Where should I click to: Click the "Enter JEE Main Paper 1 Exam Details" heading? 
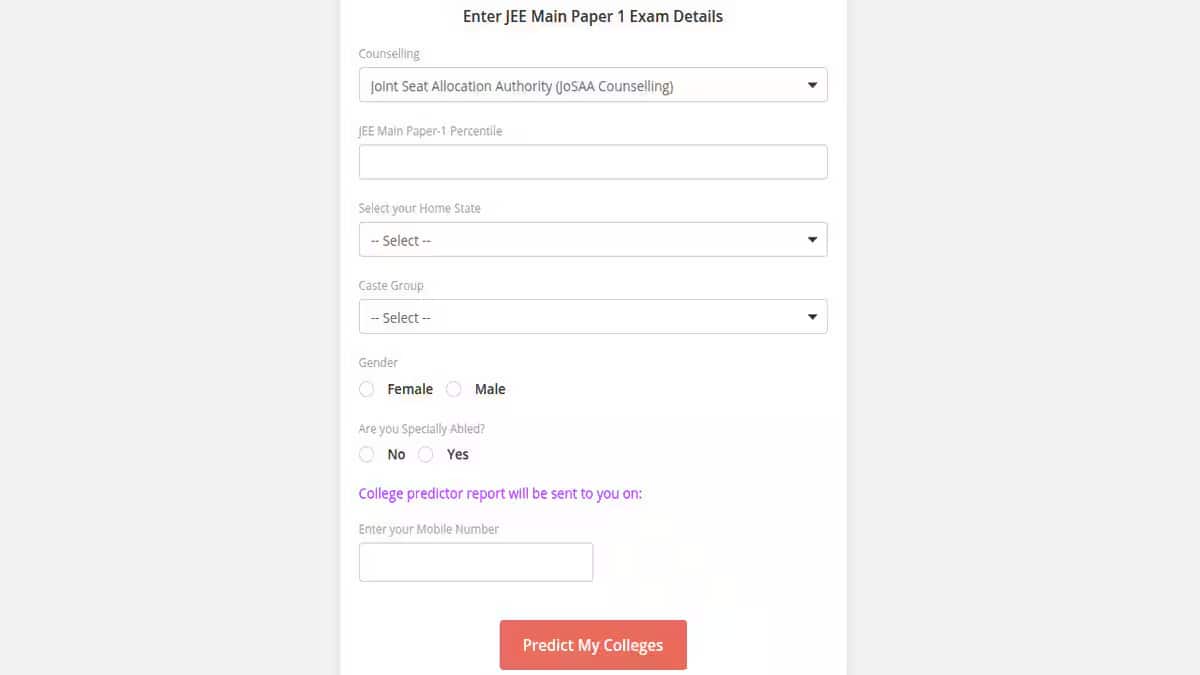(593, 16)
